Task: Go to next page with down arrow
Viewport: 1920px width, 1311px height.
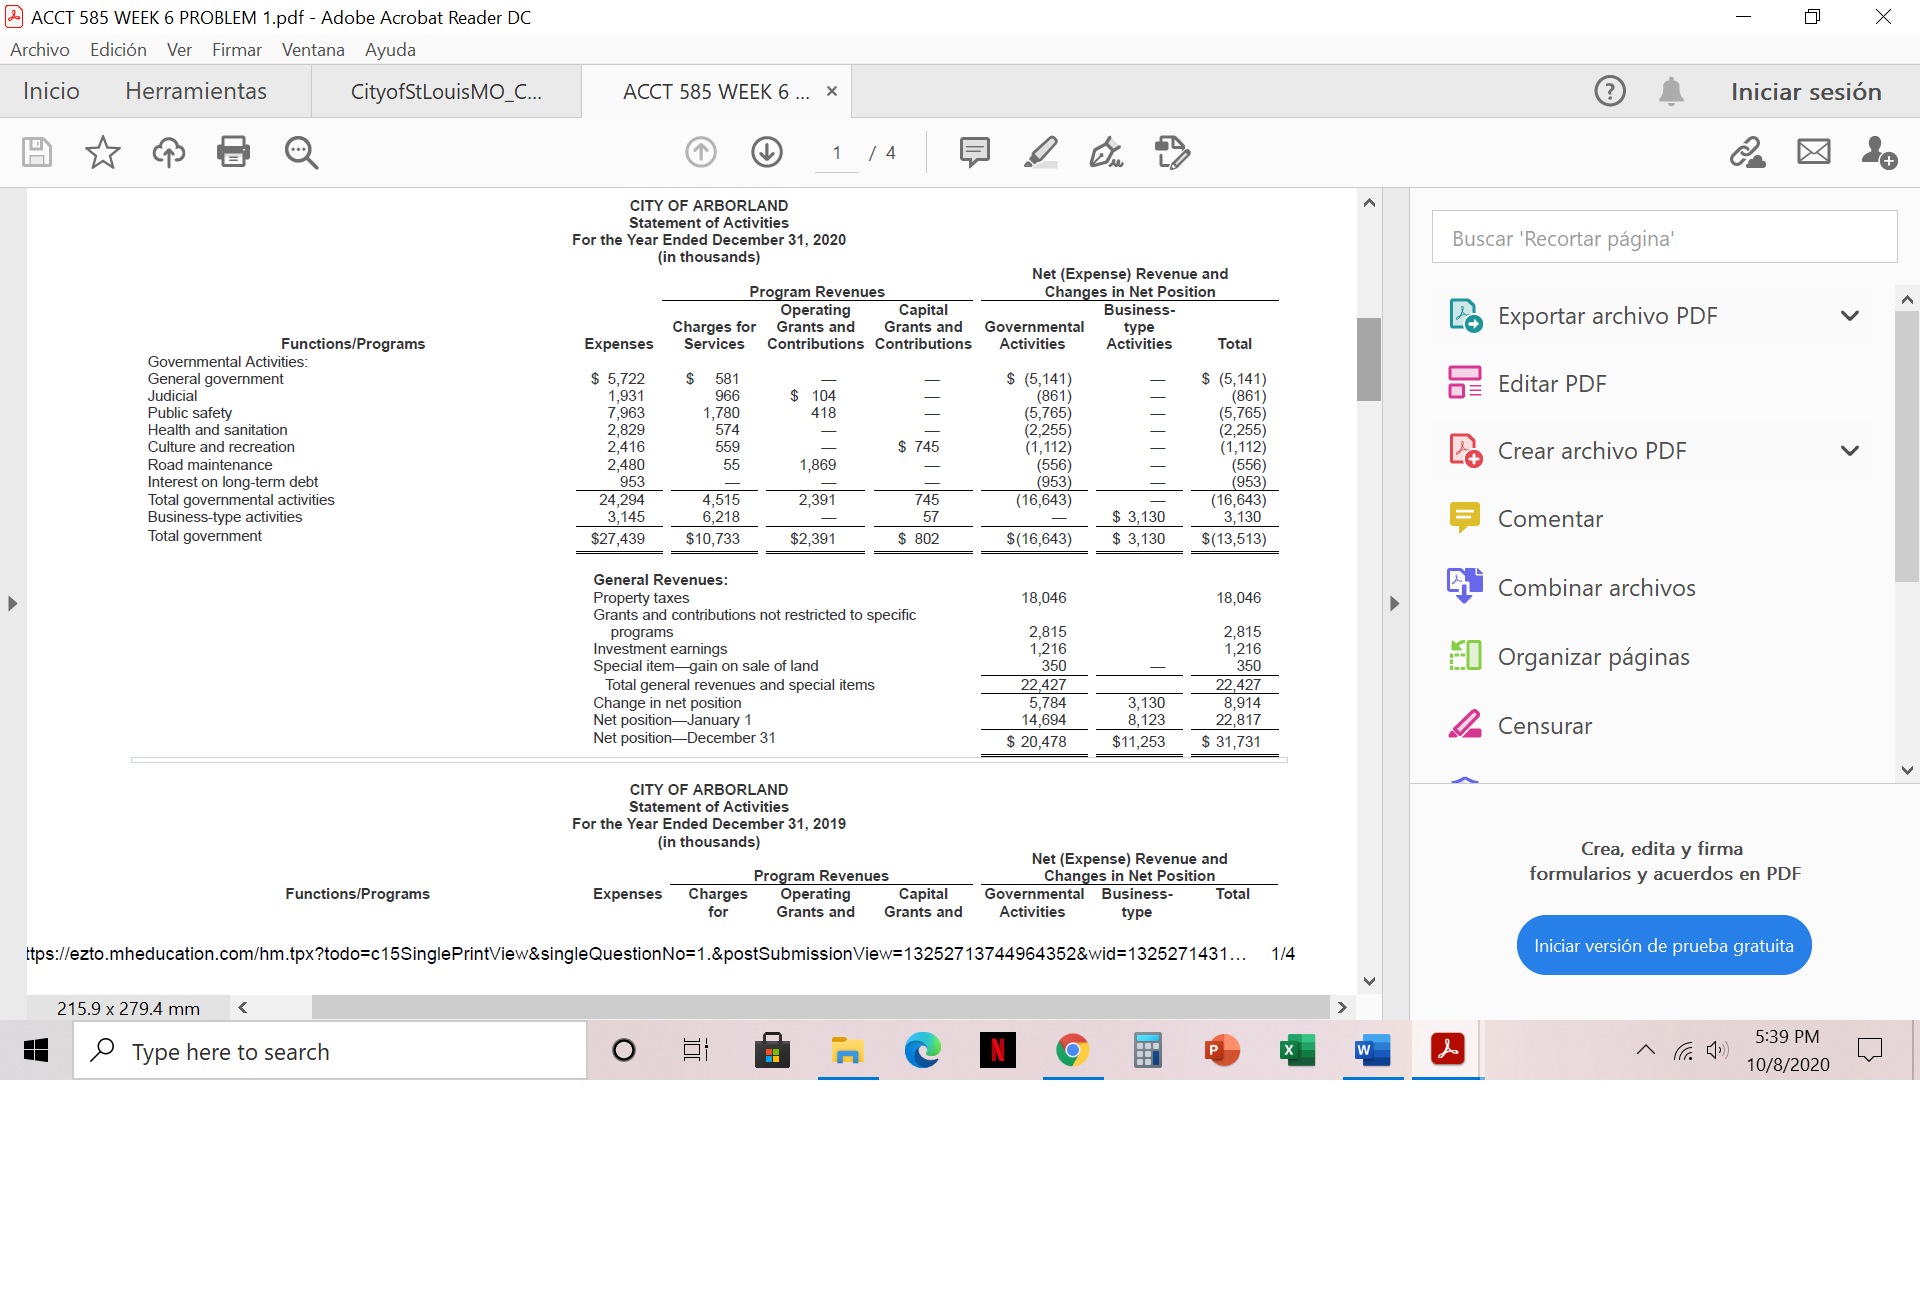Action: click(x=766, y=152)
